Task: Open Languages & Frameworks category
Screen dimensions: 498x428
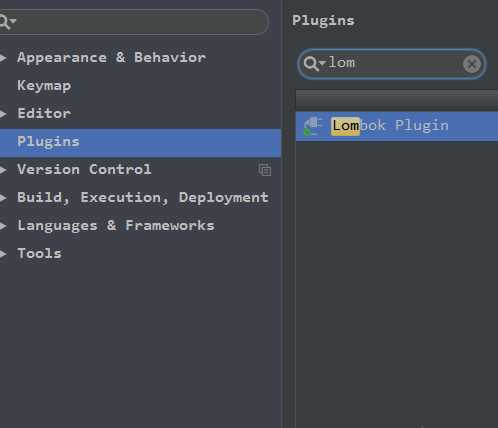Action: (116, 226)
